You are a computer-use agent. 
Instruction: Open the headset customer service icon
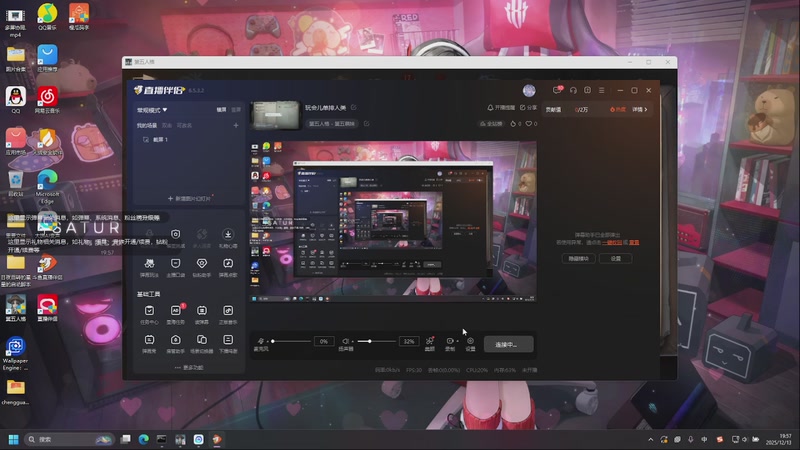[573, 90]
